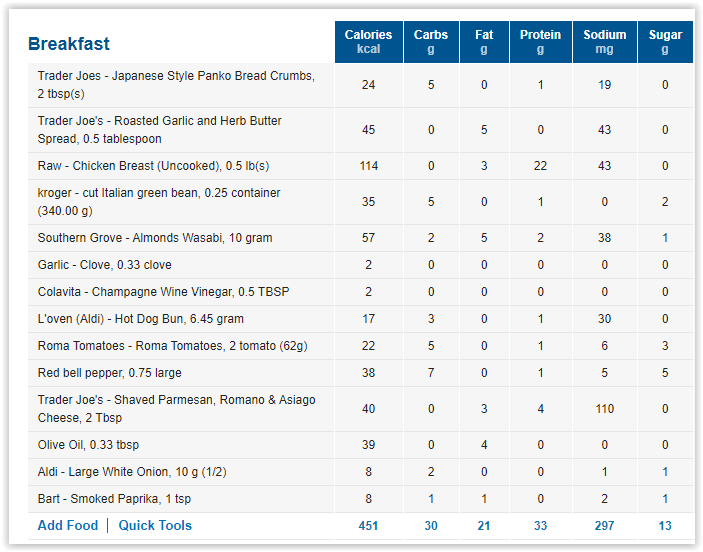Click the Fat column header
Screen dimensions: 703x552
click(484, 42)
